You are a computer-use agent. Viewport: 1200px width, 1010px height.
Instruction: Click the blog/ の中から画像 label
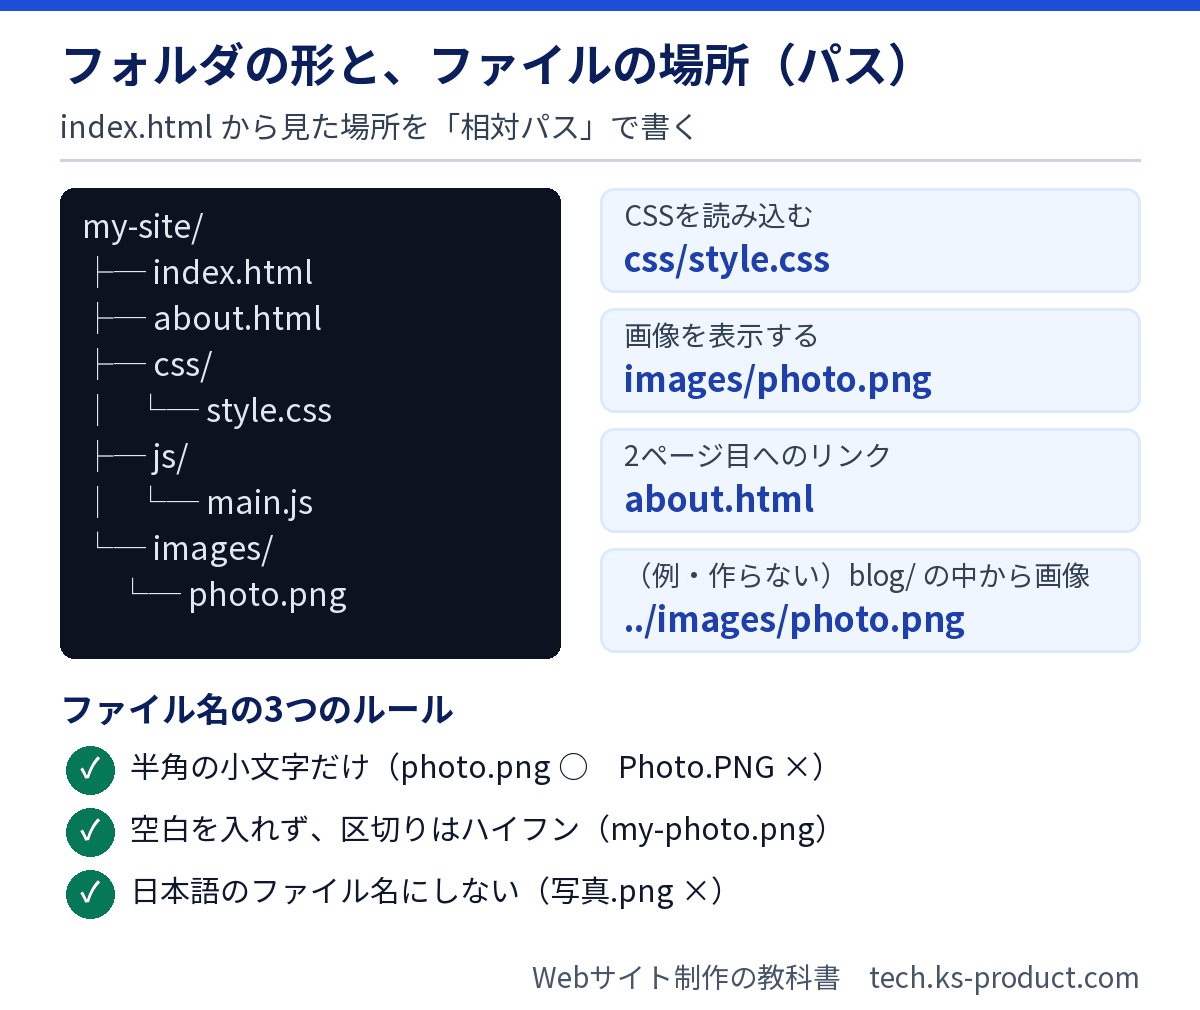click(969, 576)
